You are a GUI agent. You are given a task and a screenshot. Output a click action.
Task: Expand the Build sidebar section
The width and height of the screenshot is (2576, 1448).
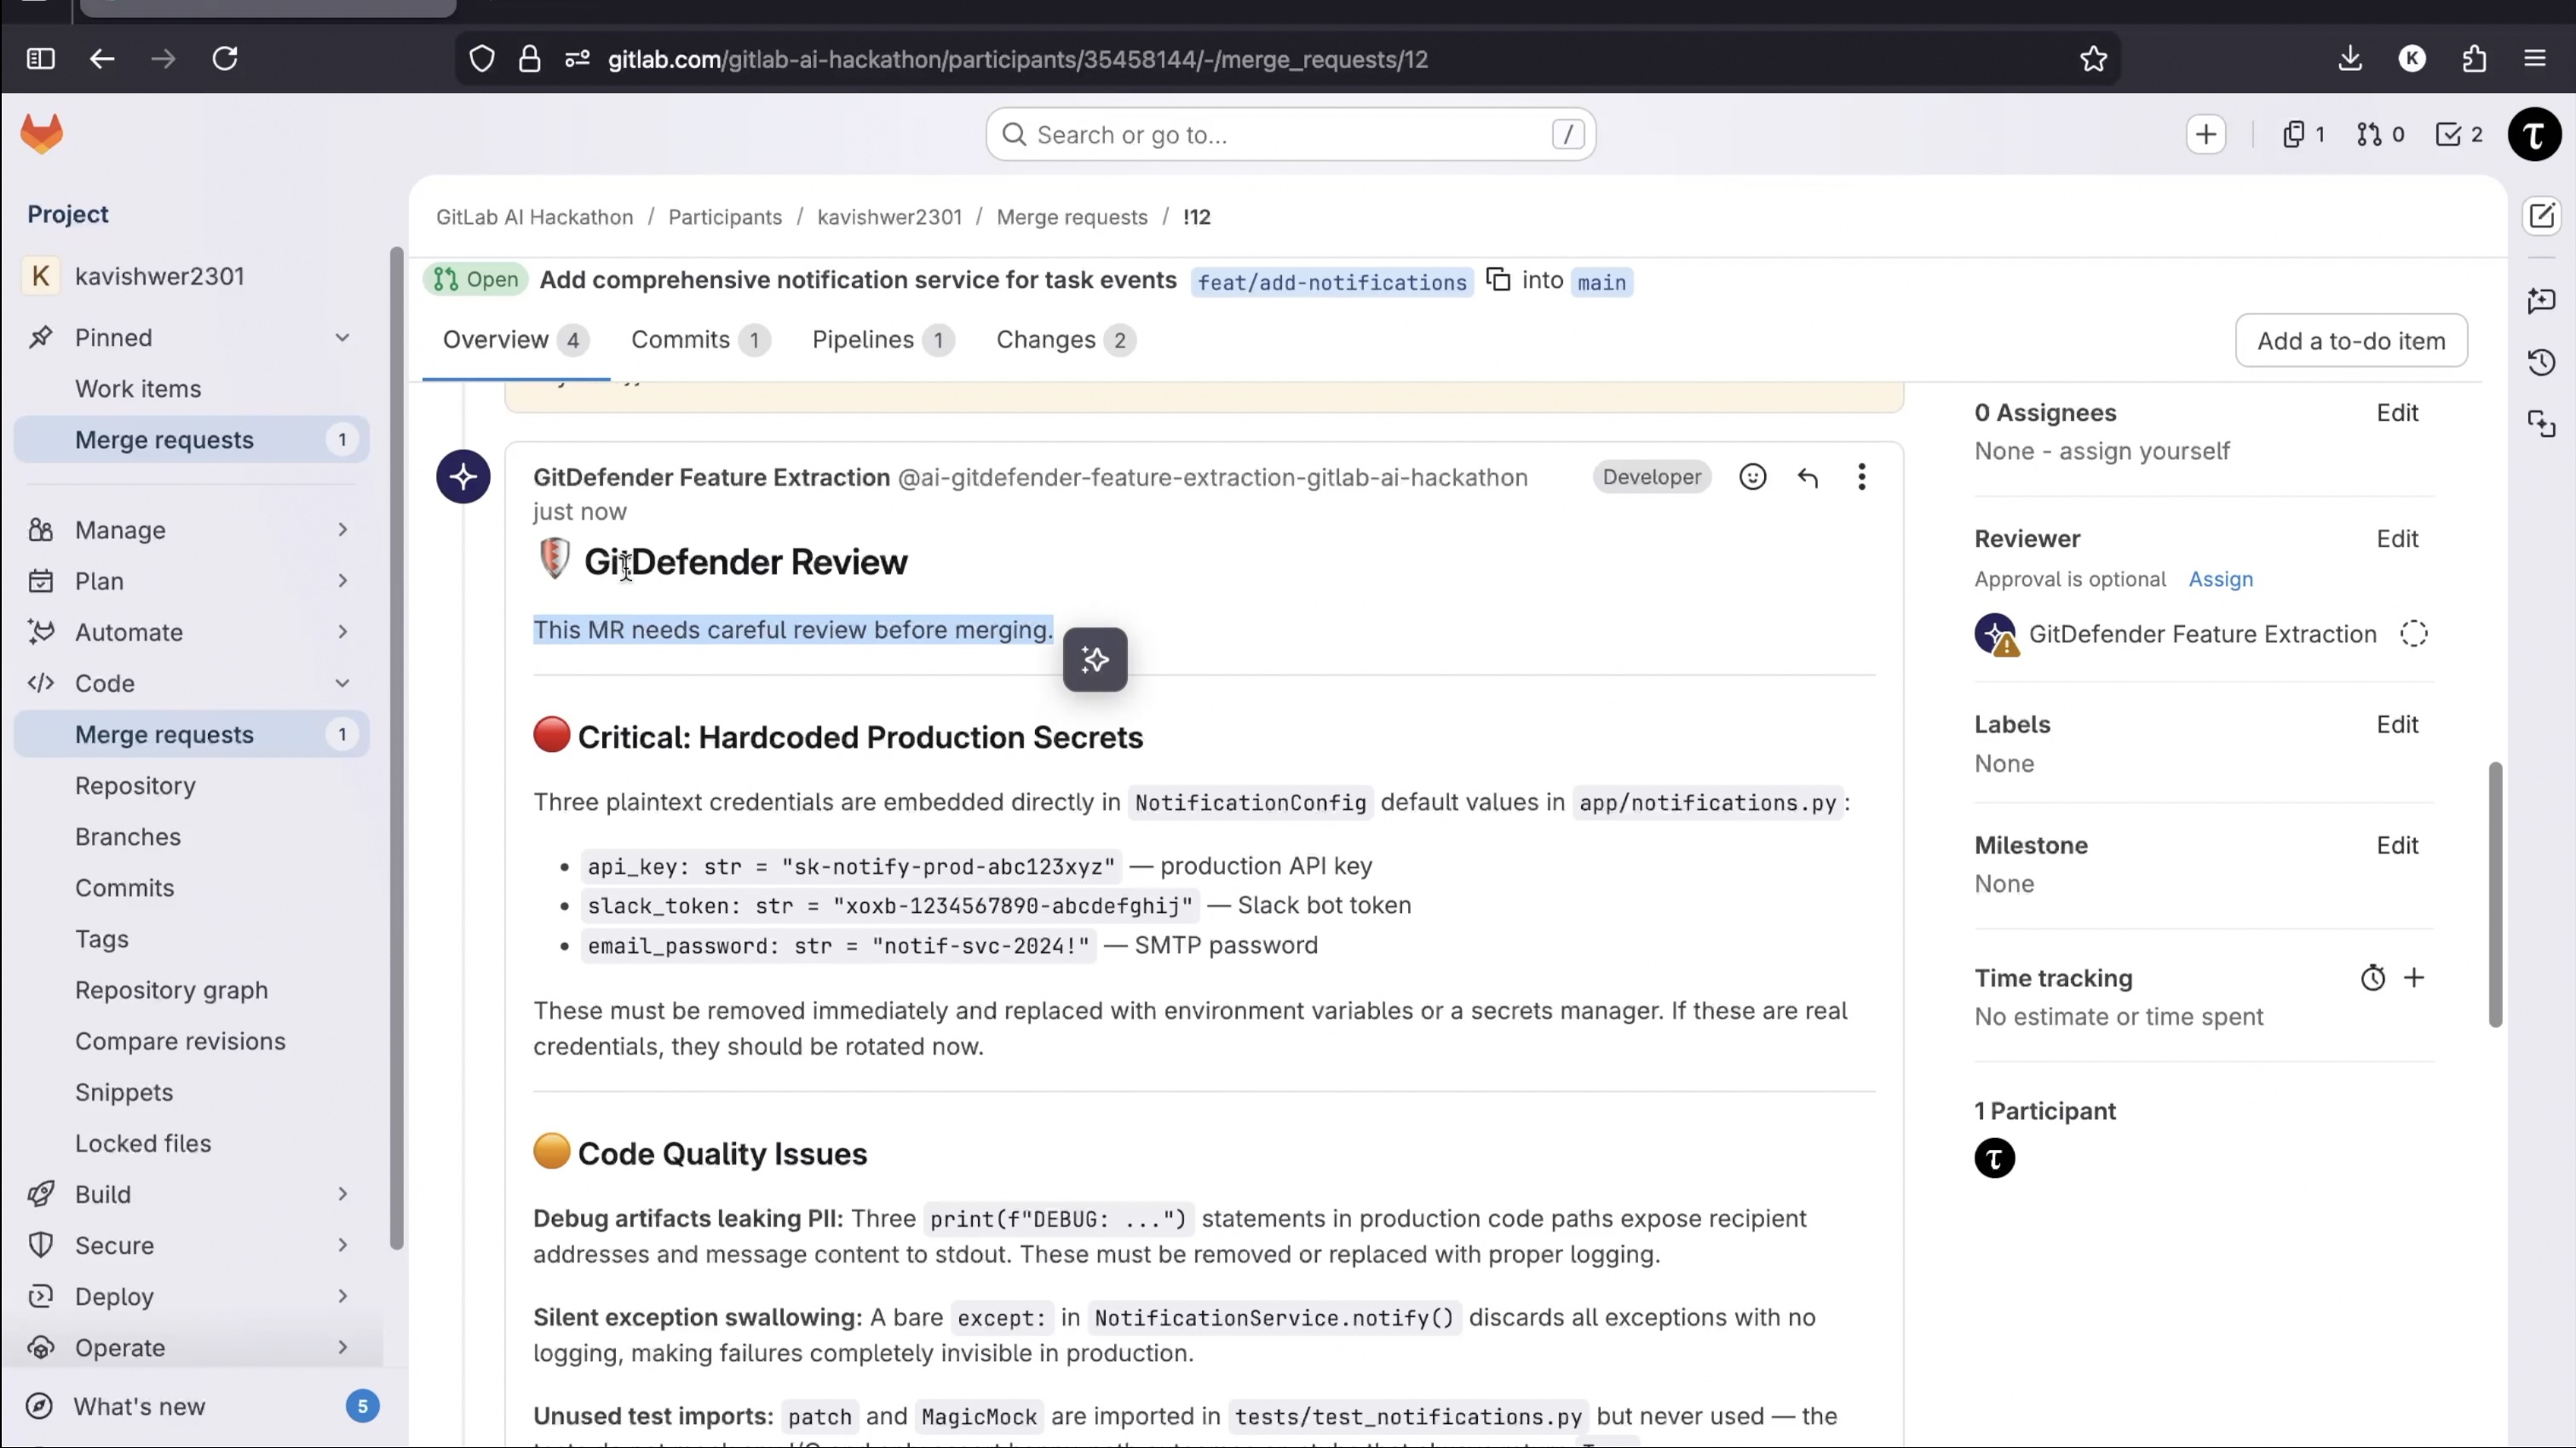click(x=342, y=1194)
